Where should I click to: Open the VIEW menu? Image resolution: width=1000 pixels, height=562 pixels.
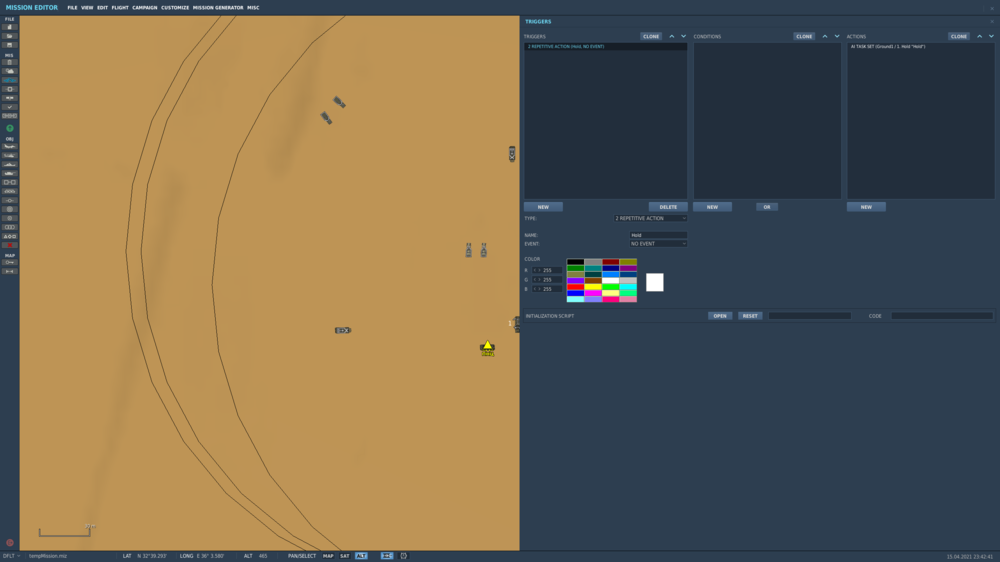point(87,8)
